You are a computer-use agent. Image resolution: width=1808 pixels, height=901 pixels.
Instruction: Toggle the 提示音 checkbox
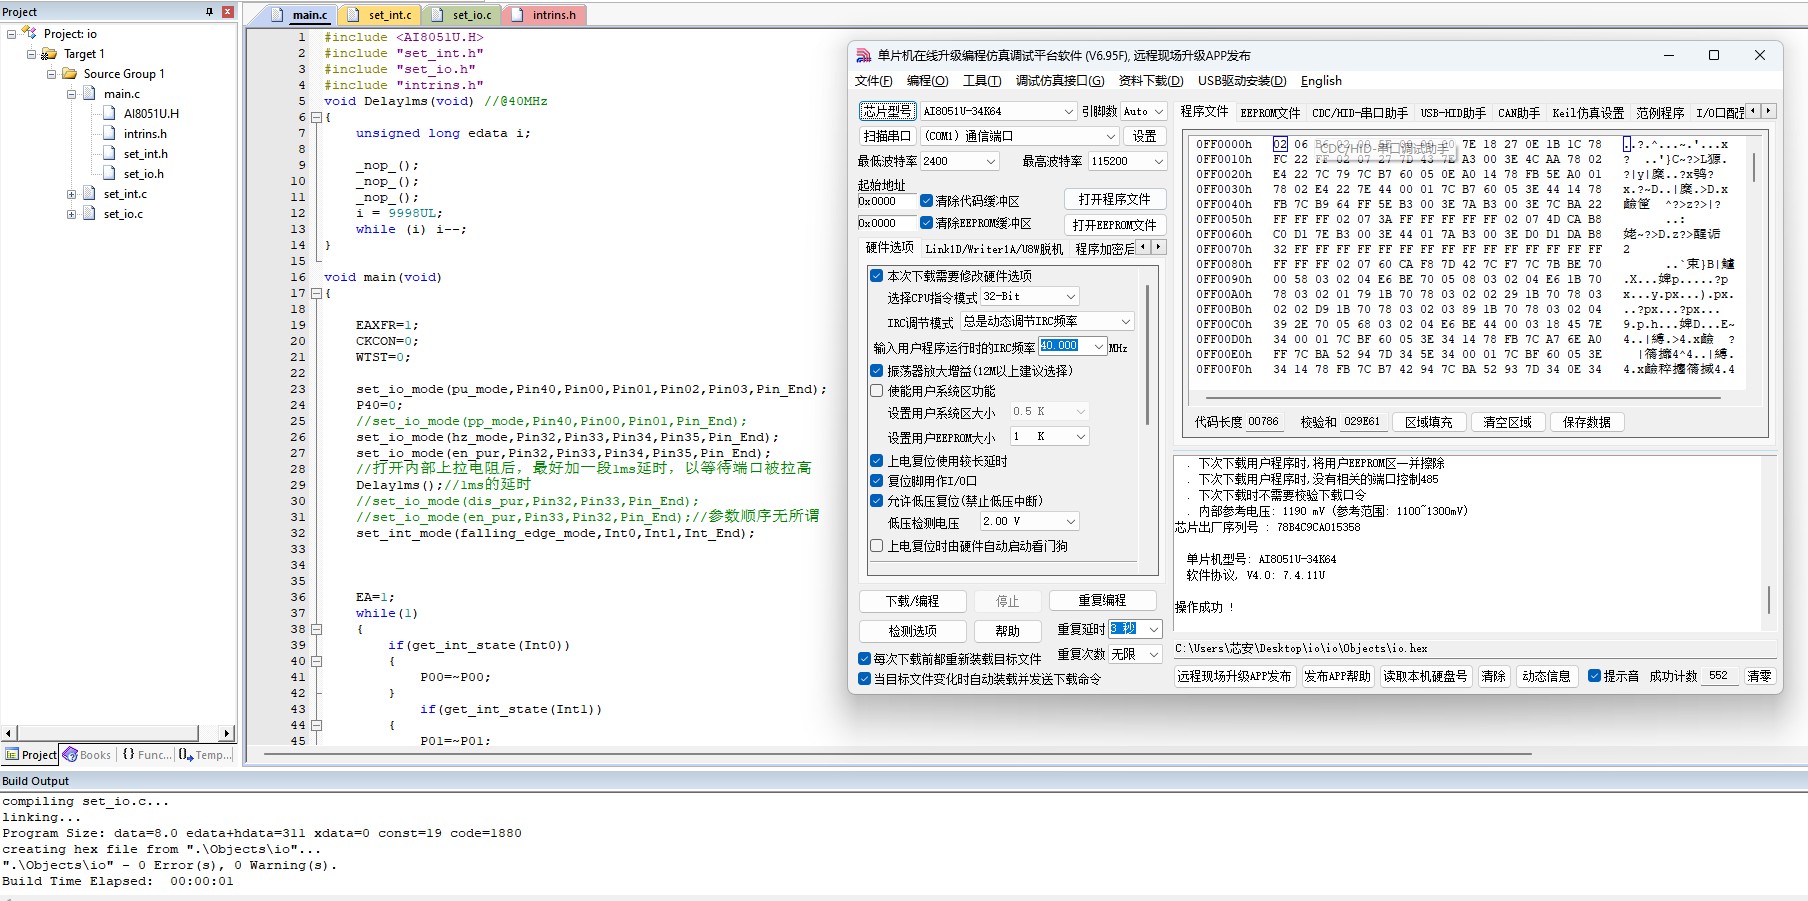coord(1594,676)
